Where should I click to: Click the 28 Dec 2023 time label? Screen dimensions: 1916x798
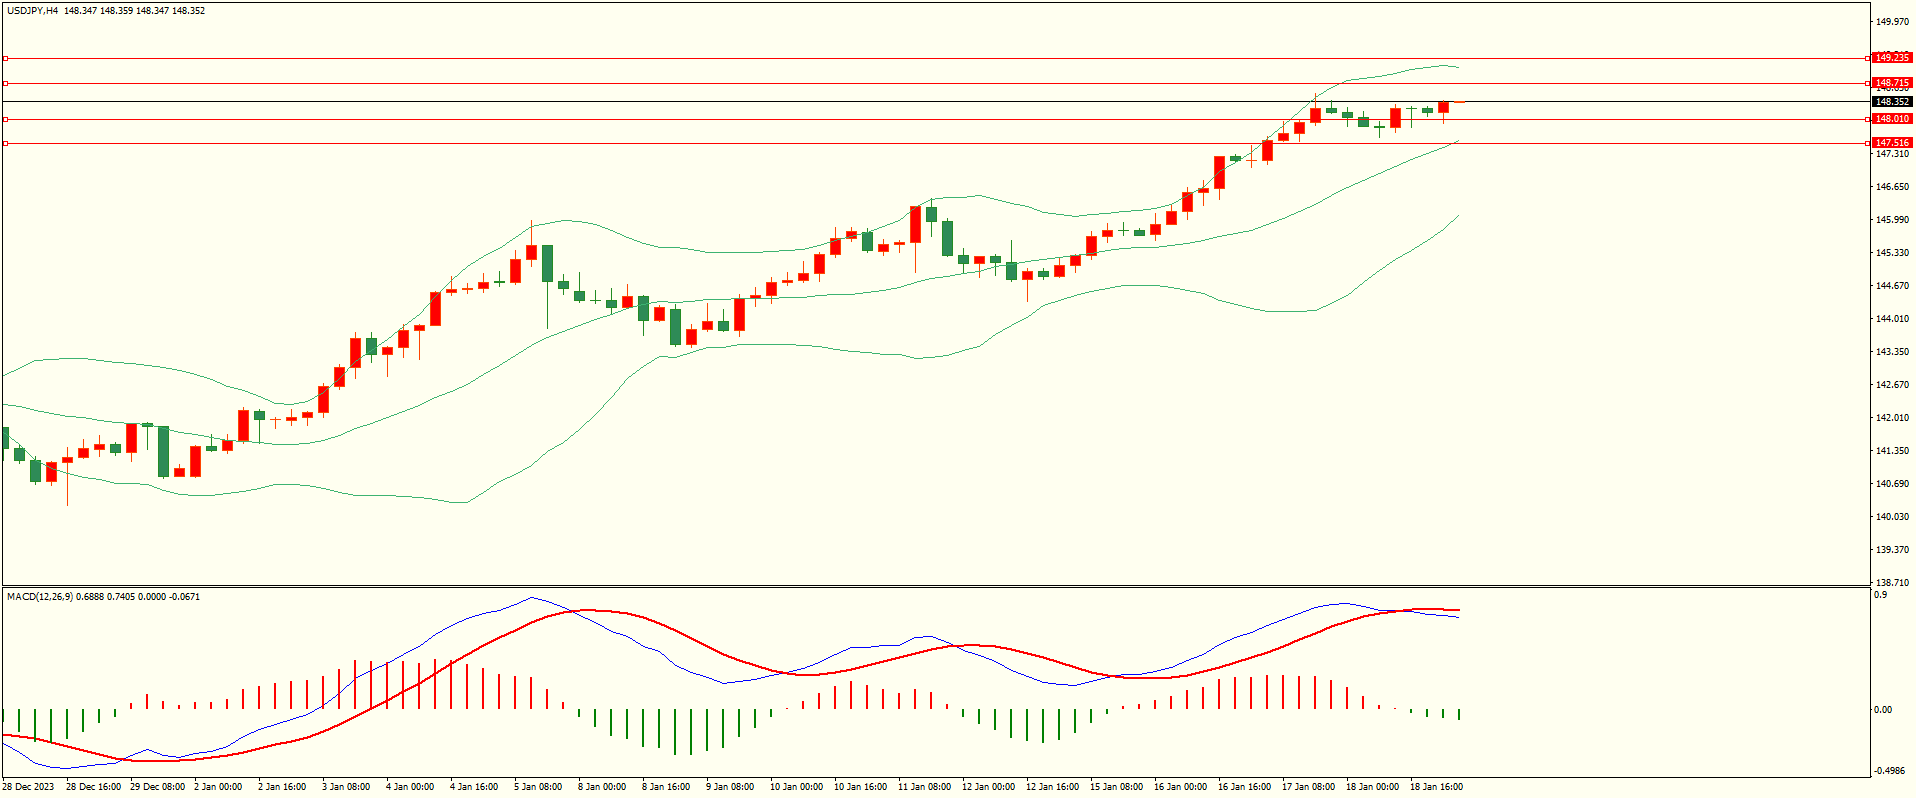coord(29,787)
